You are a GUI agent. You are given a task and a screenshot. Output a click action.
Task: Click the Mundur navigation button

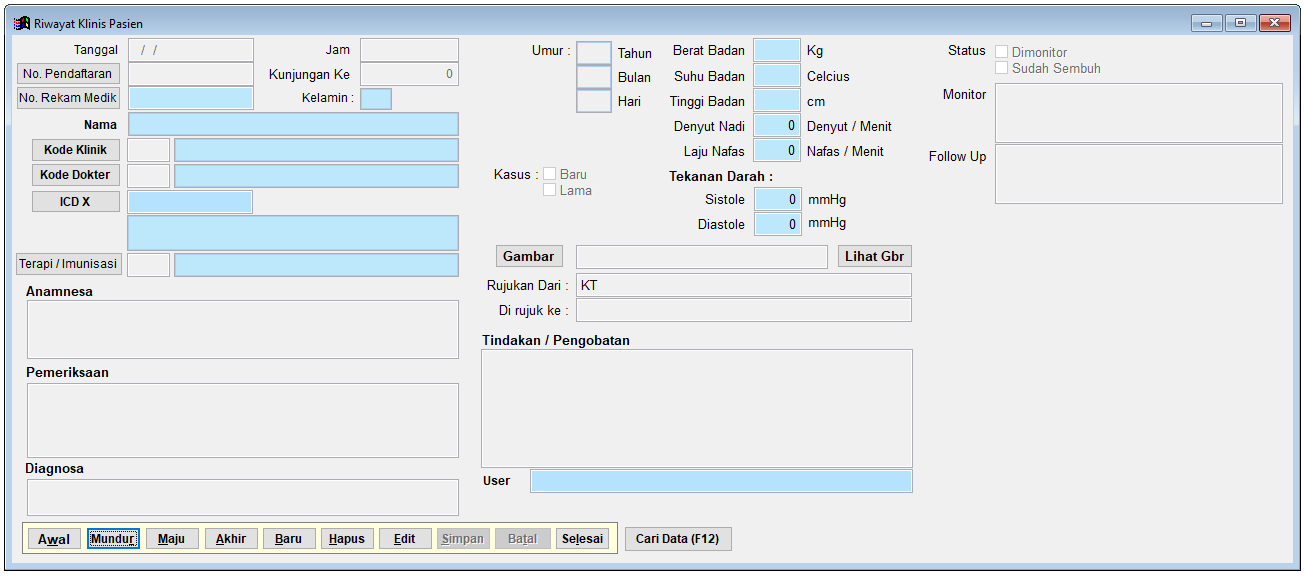click(x=113, y=539)
